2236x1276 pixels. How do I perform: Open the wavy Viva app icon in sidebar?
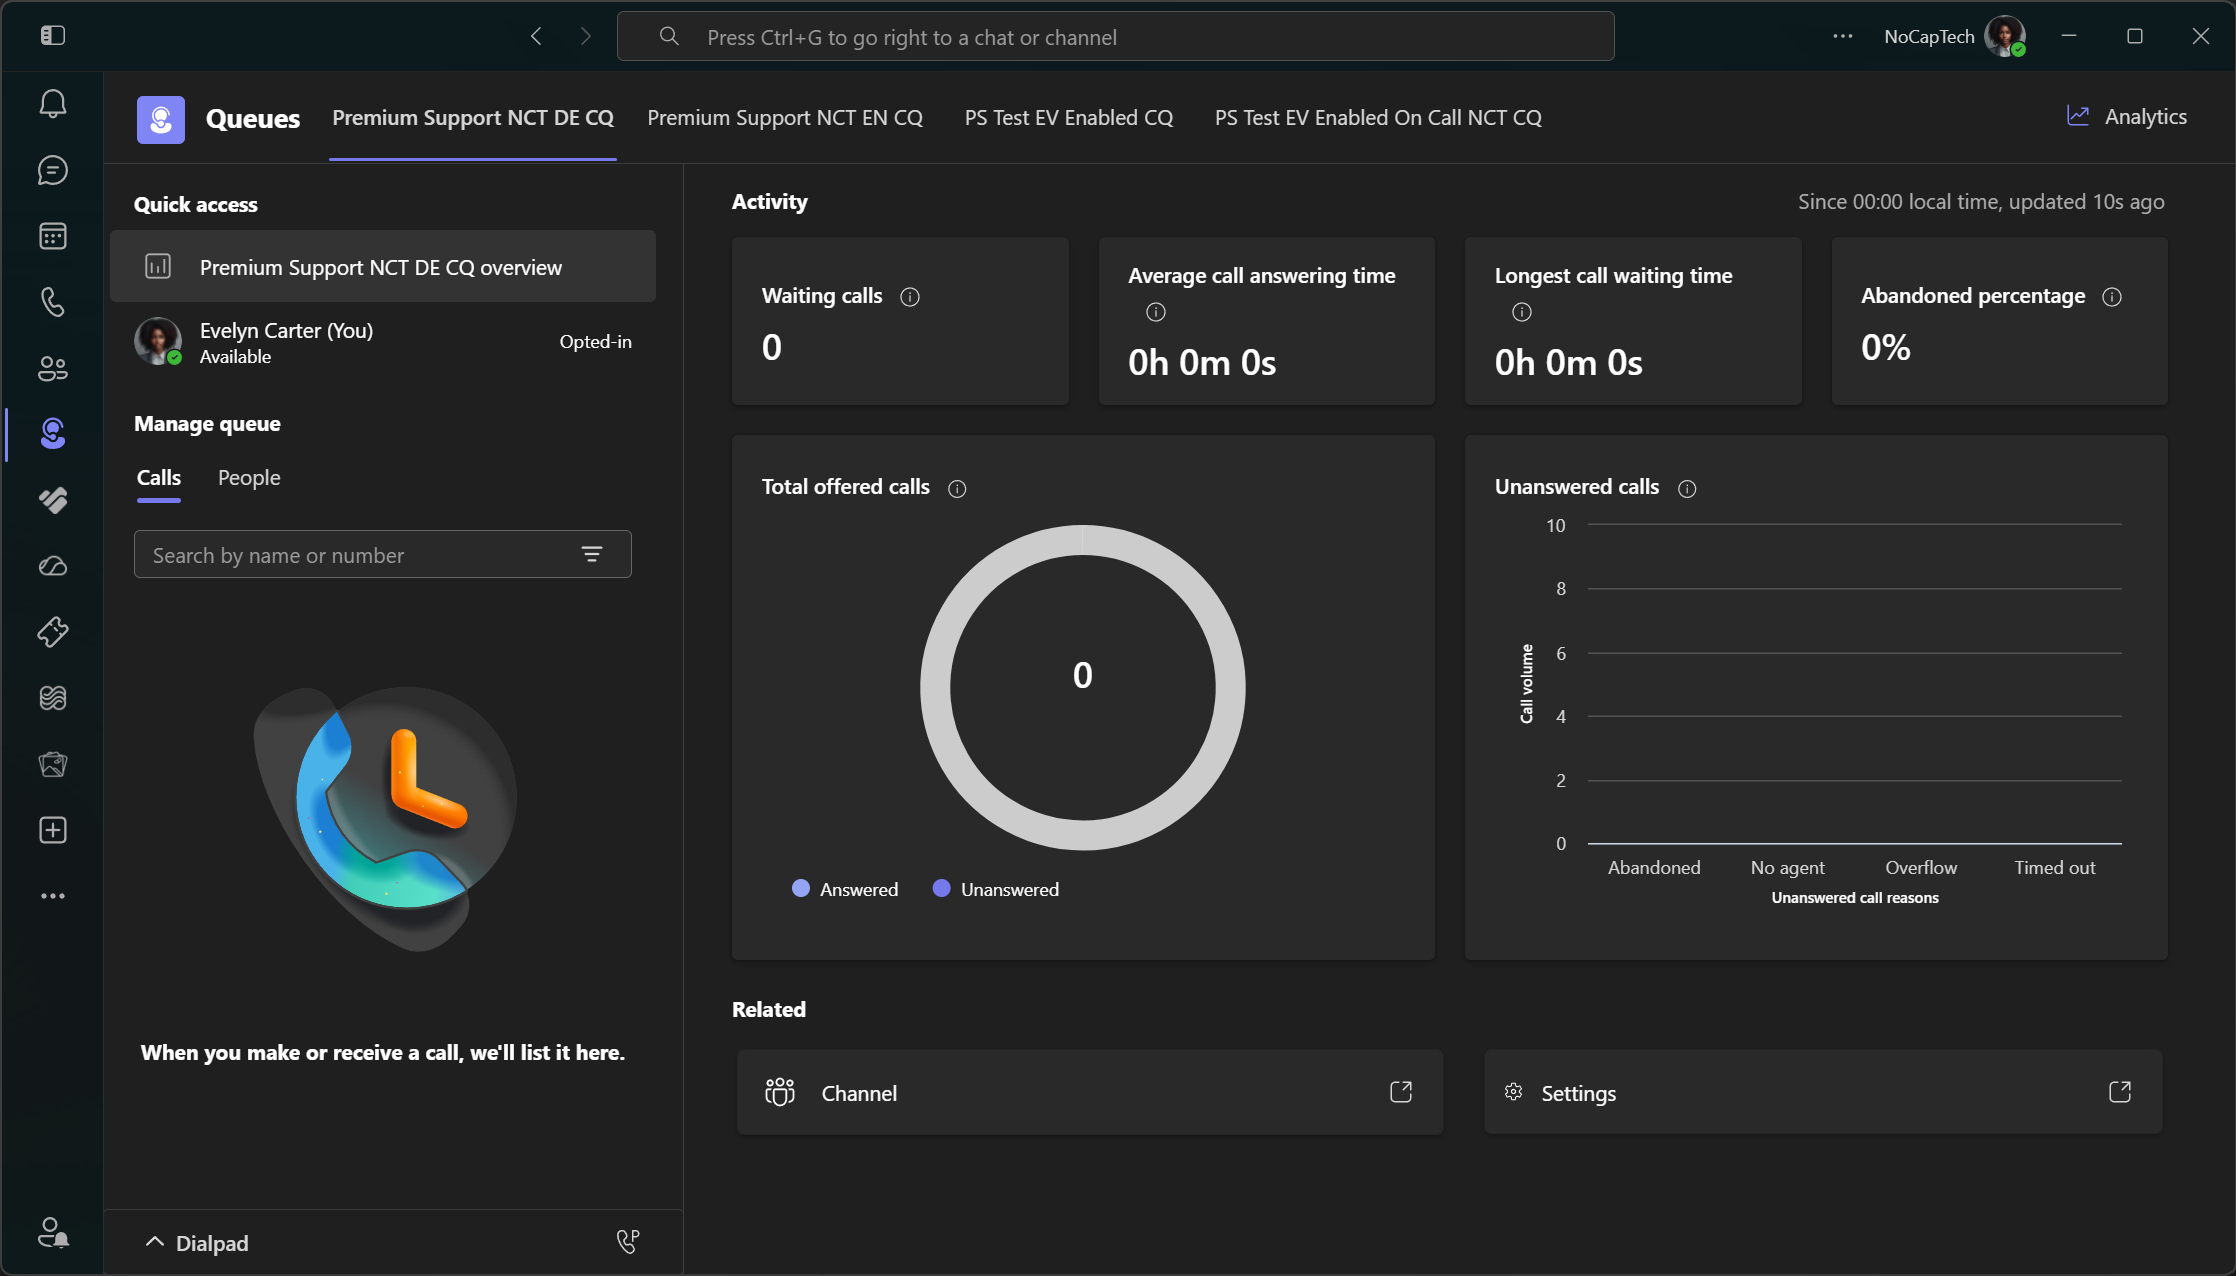tap(53, 698)
